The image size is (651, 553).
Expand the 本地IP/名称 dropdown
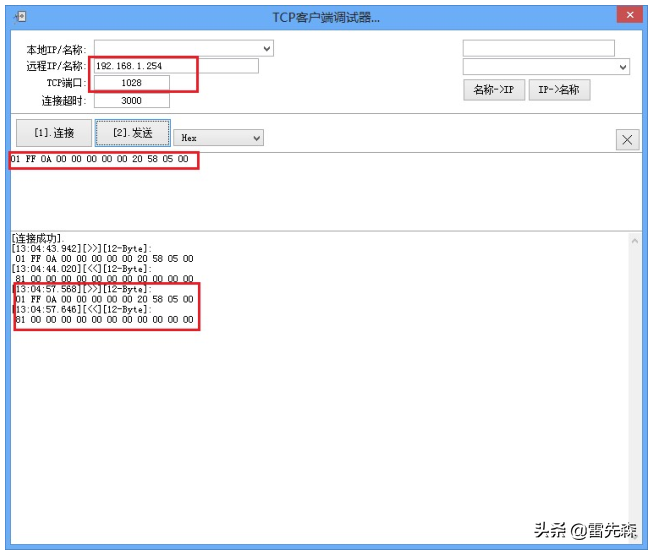[x=266, y=48]
